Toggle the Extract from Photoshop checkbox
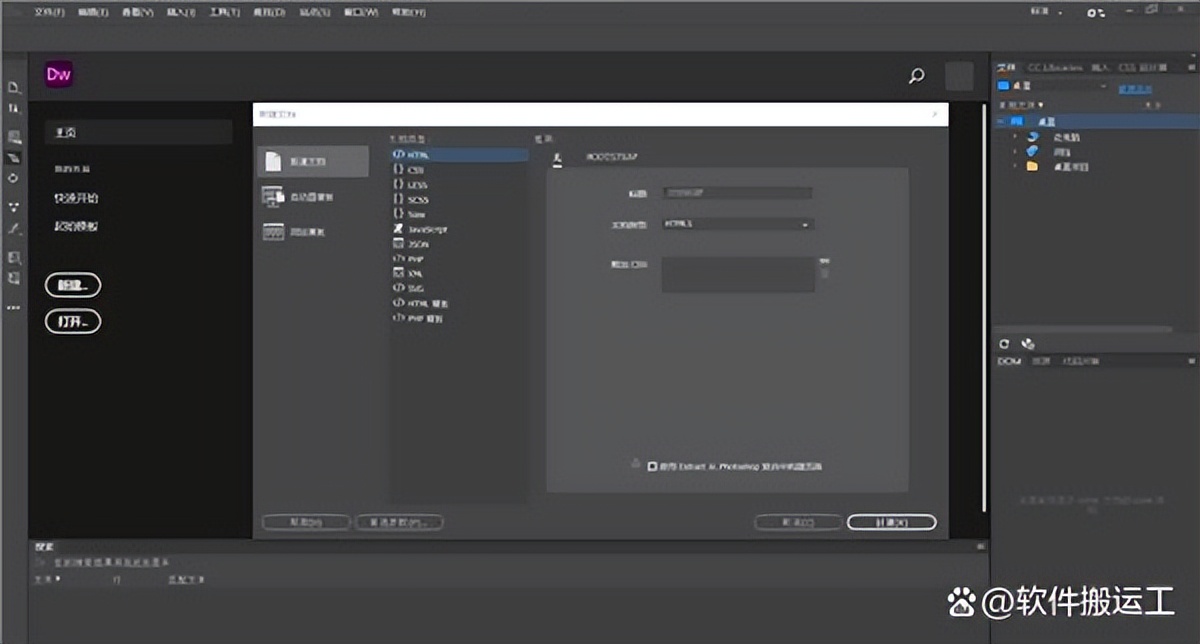Viewport: 1200px width, 644px height. [652, 466]
